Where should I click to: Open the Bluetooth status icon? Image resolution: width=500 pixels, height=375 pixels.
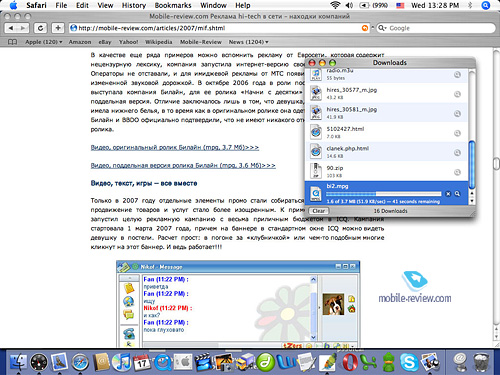(470, 5)
